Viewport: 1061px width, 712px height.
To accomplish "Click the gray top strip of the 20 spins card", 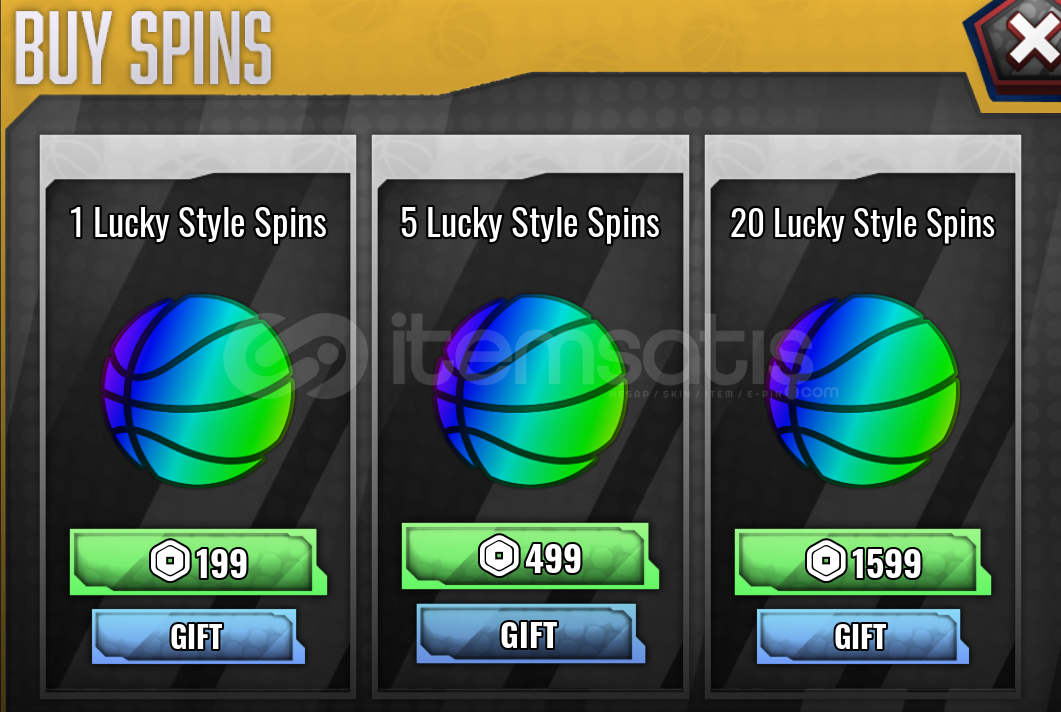I will [863, 156].
